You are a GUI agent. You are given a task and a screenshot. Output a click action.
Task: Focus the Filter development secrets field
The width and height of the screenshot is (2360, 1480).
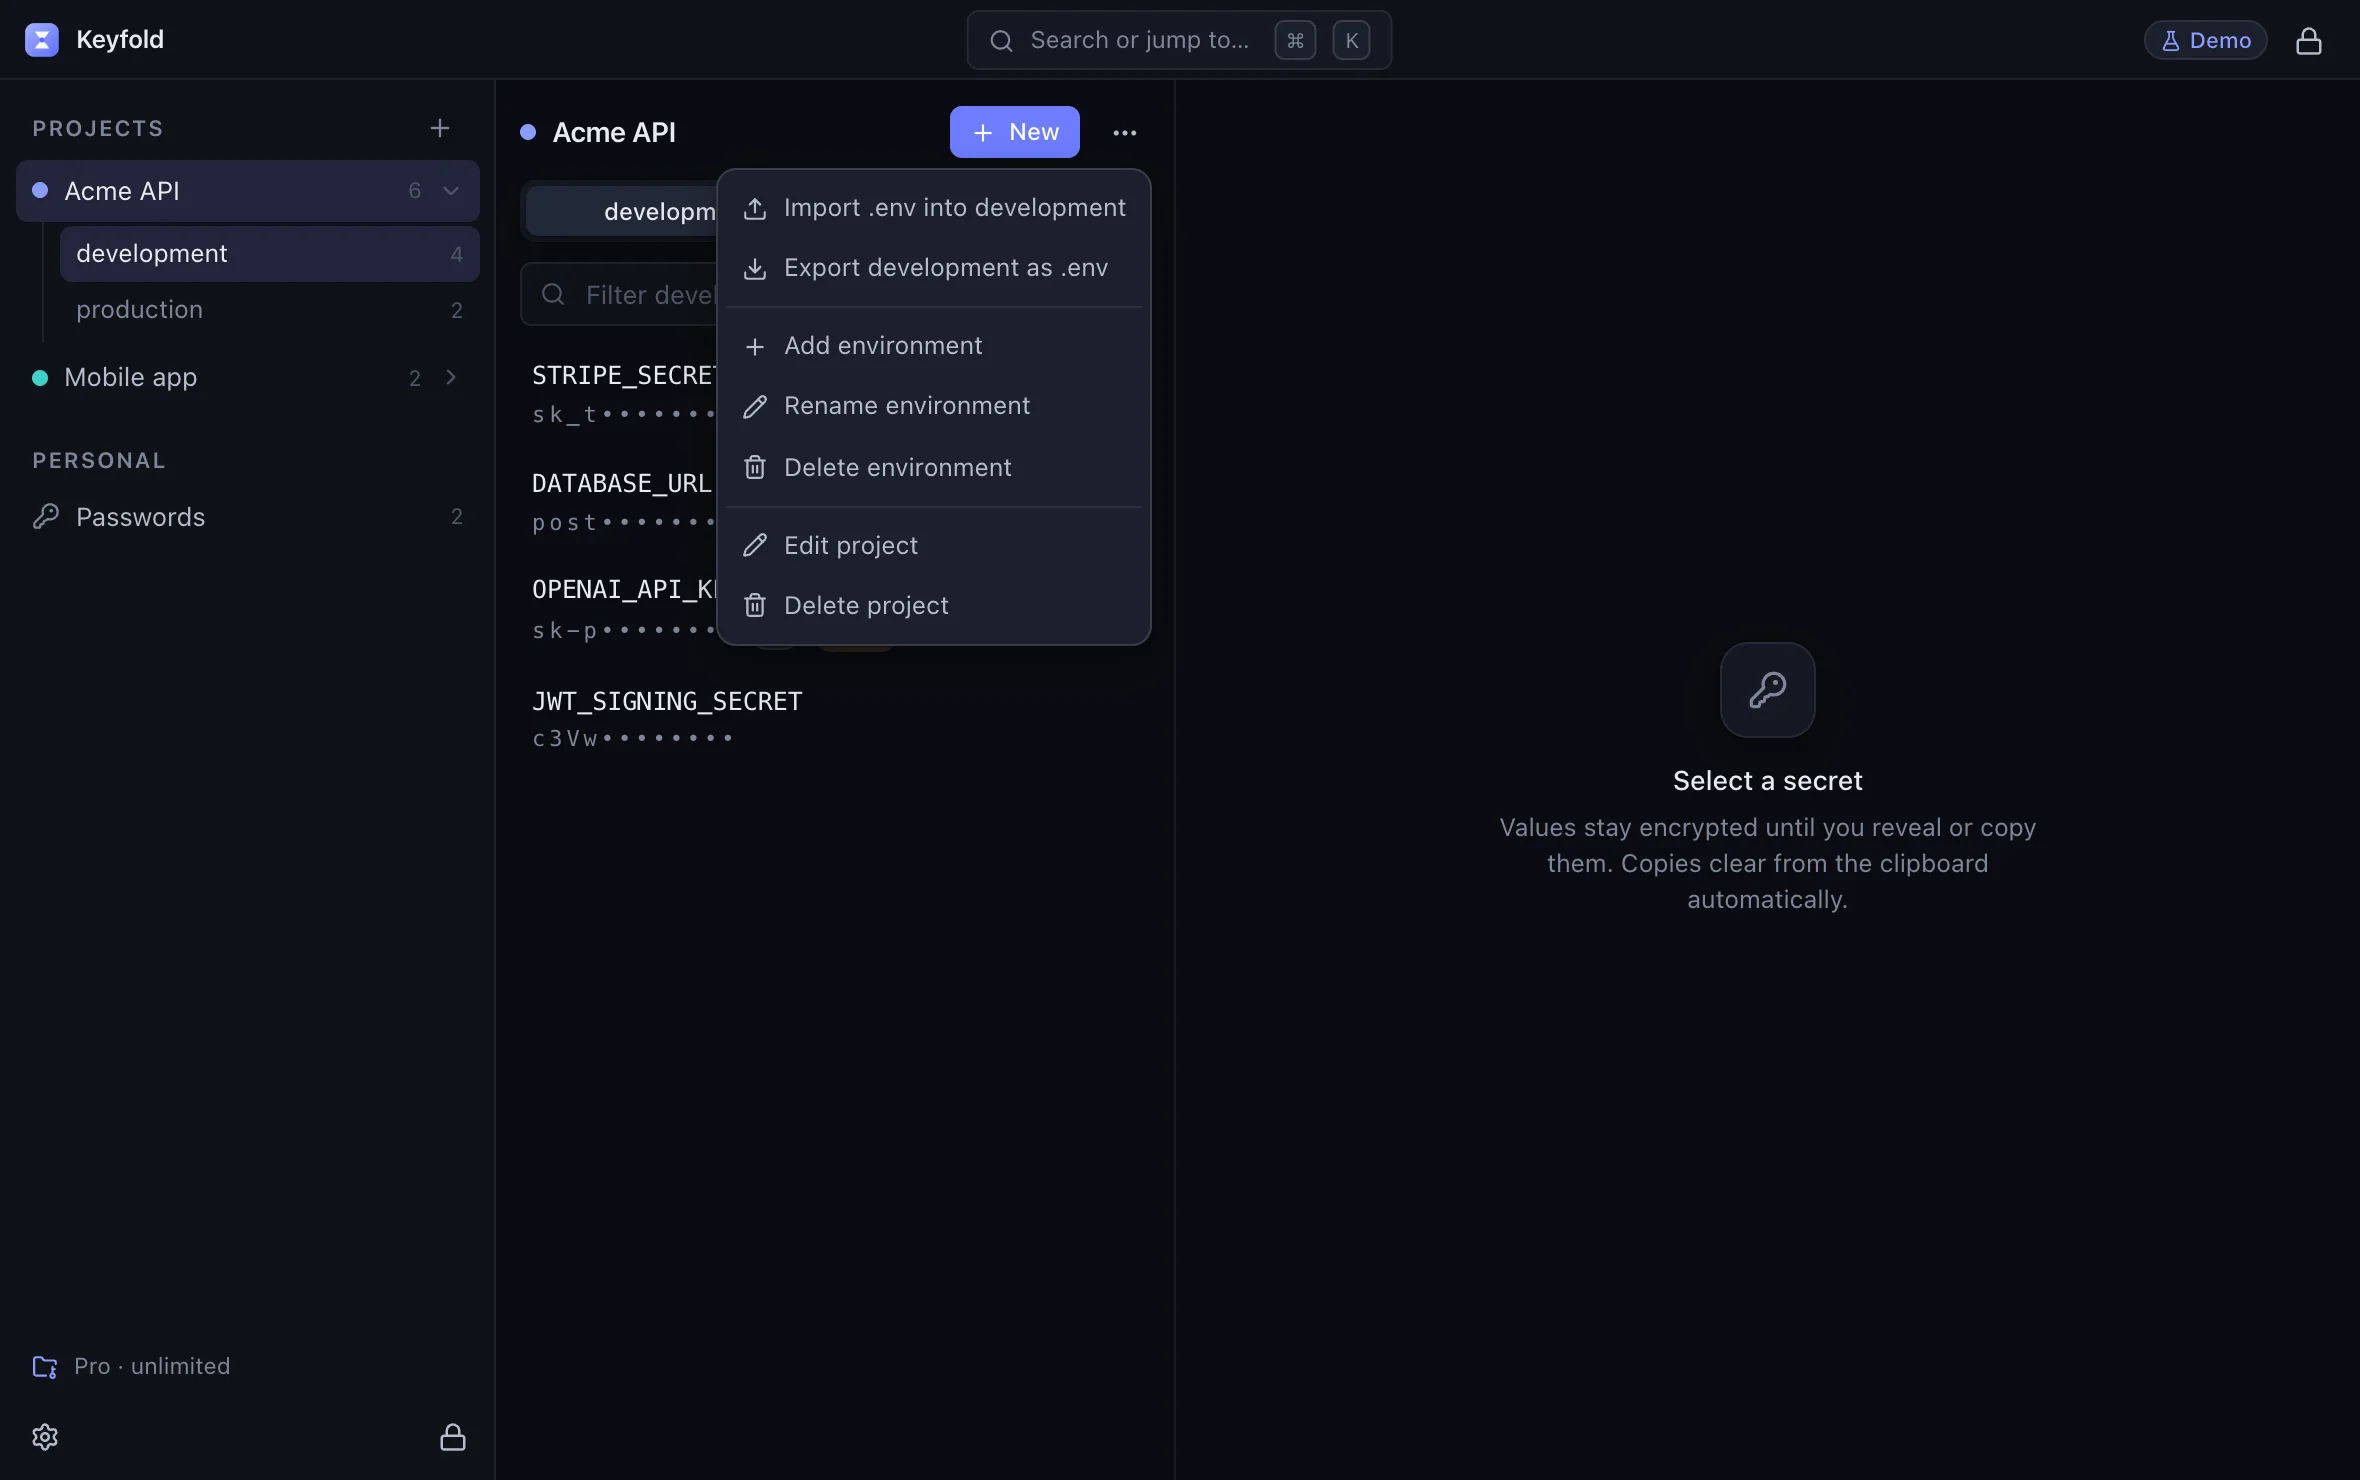(619, 294)
